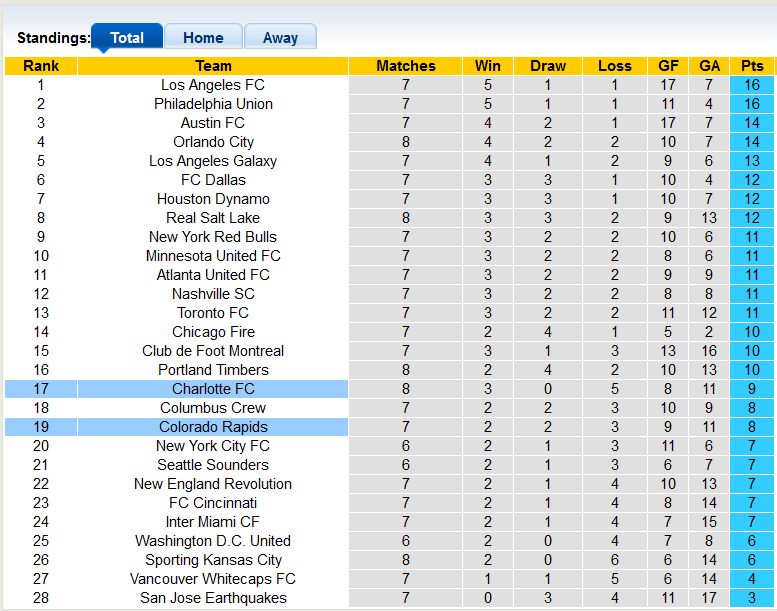Click the Pts column header
This screenshot has height=611, width=777.
(752, 66)
